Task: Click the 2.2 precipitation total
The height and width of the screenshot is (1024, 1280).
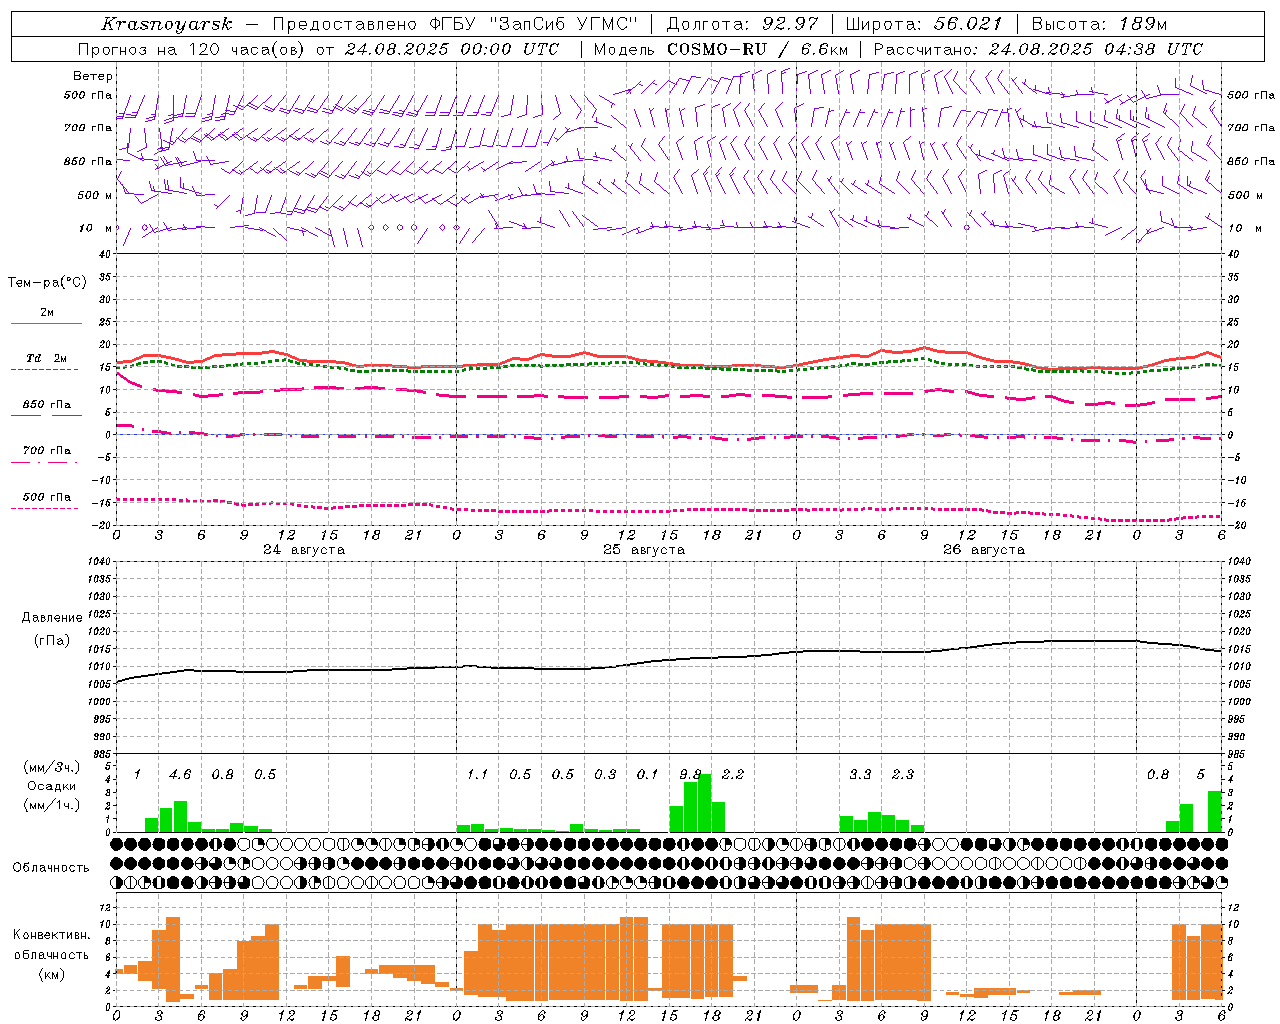Action: (733, 775)
